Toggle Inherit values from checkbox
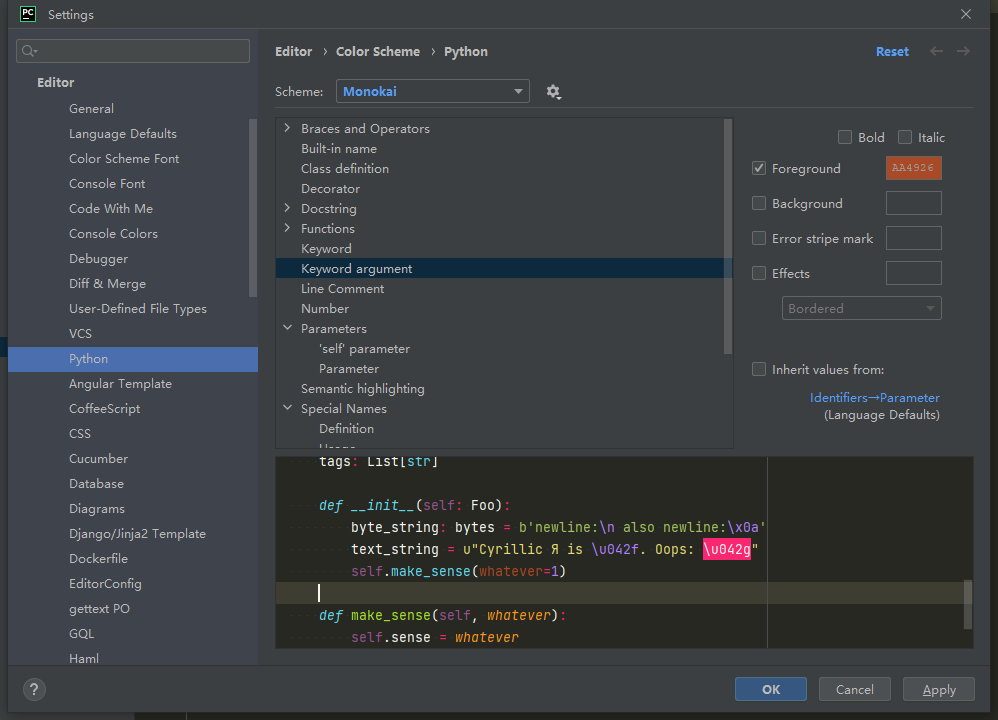Screen dimensions: 998x720 coord(759,369)
